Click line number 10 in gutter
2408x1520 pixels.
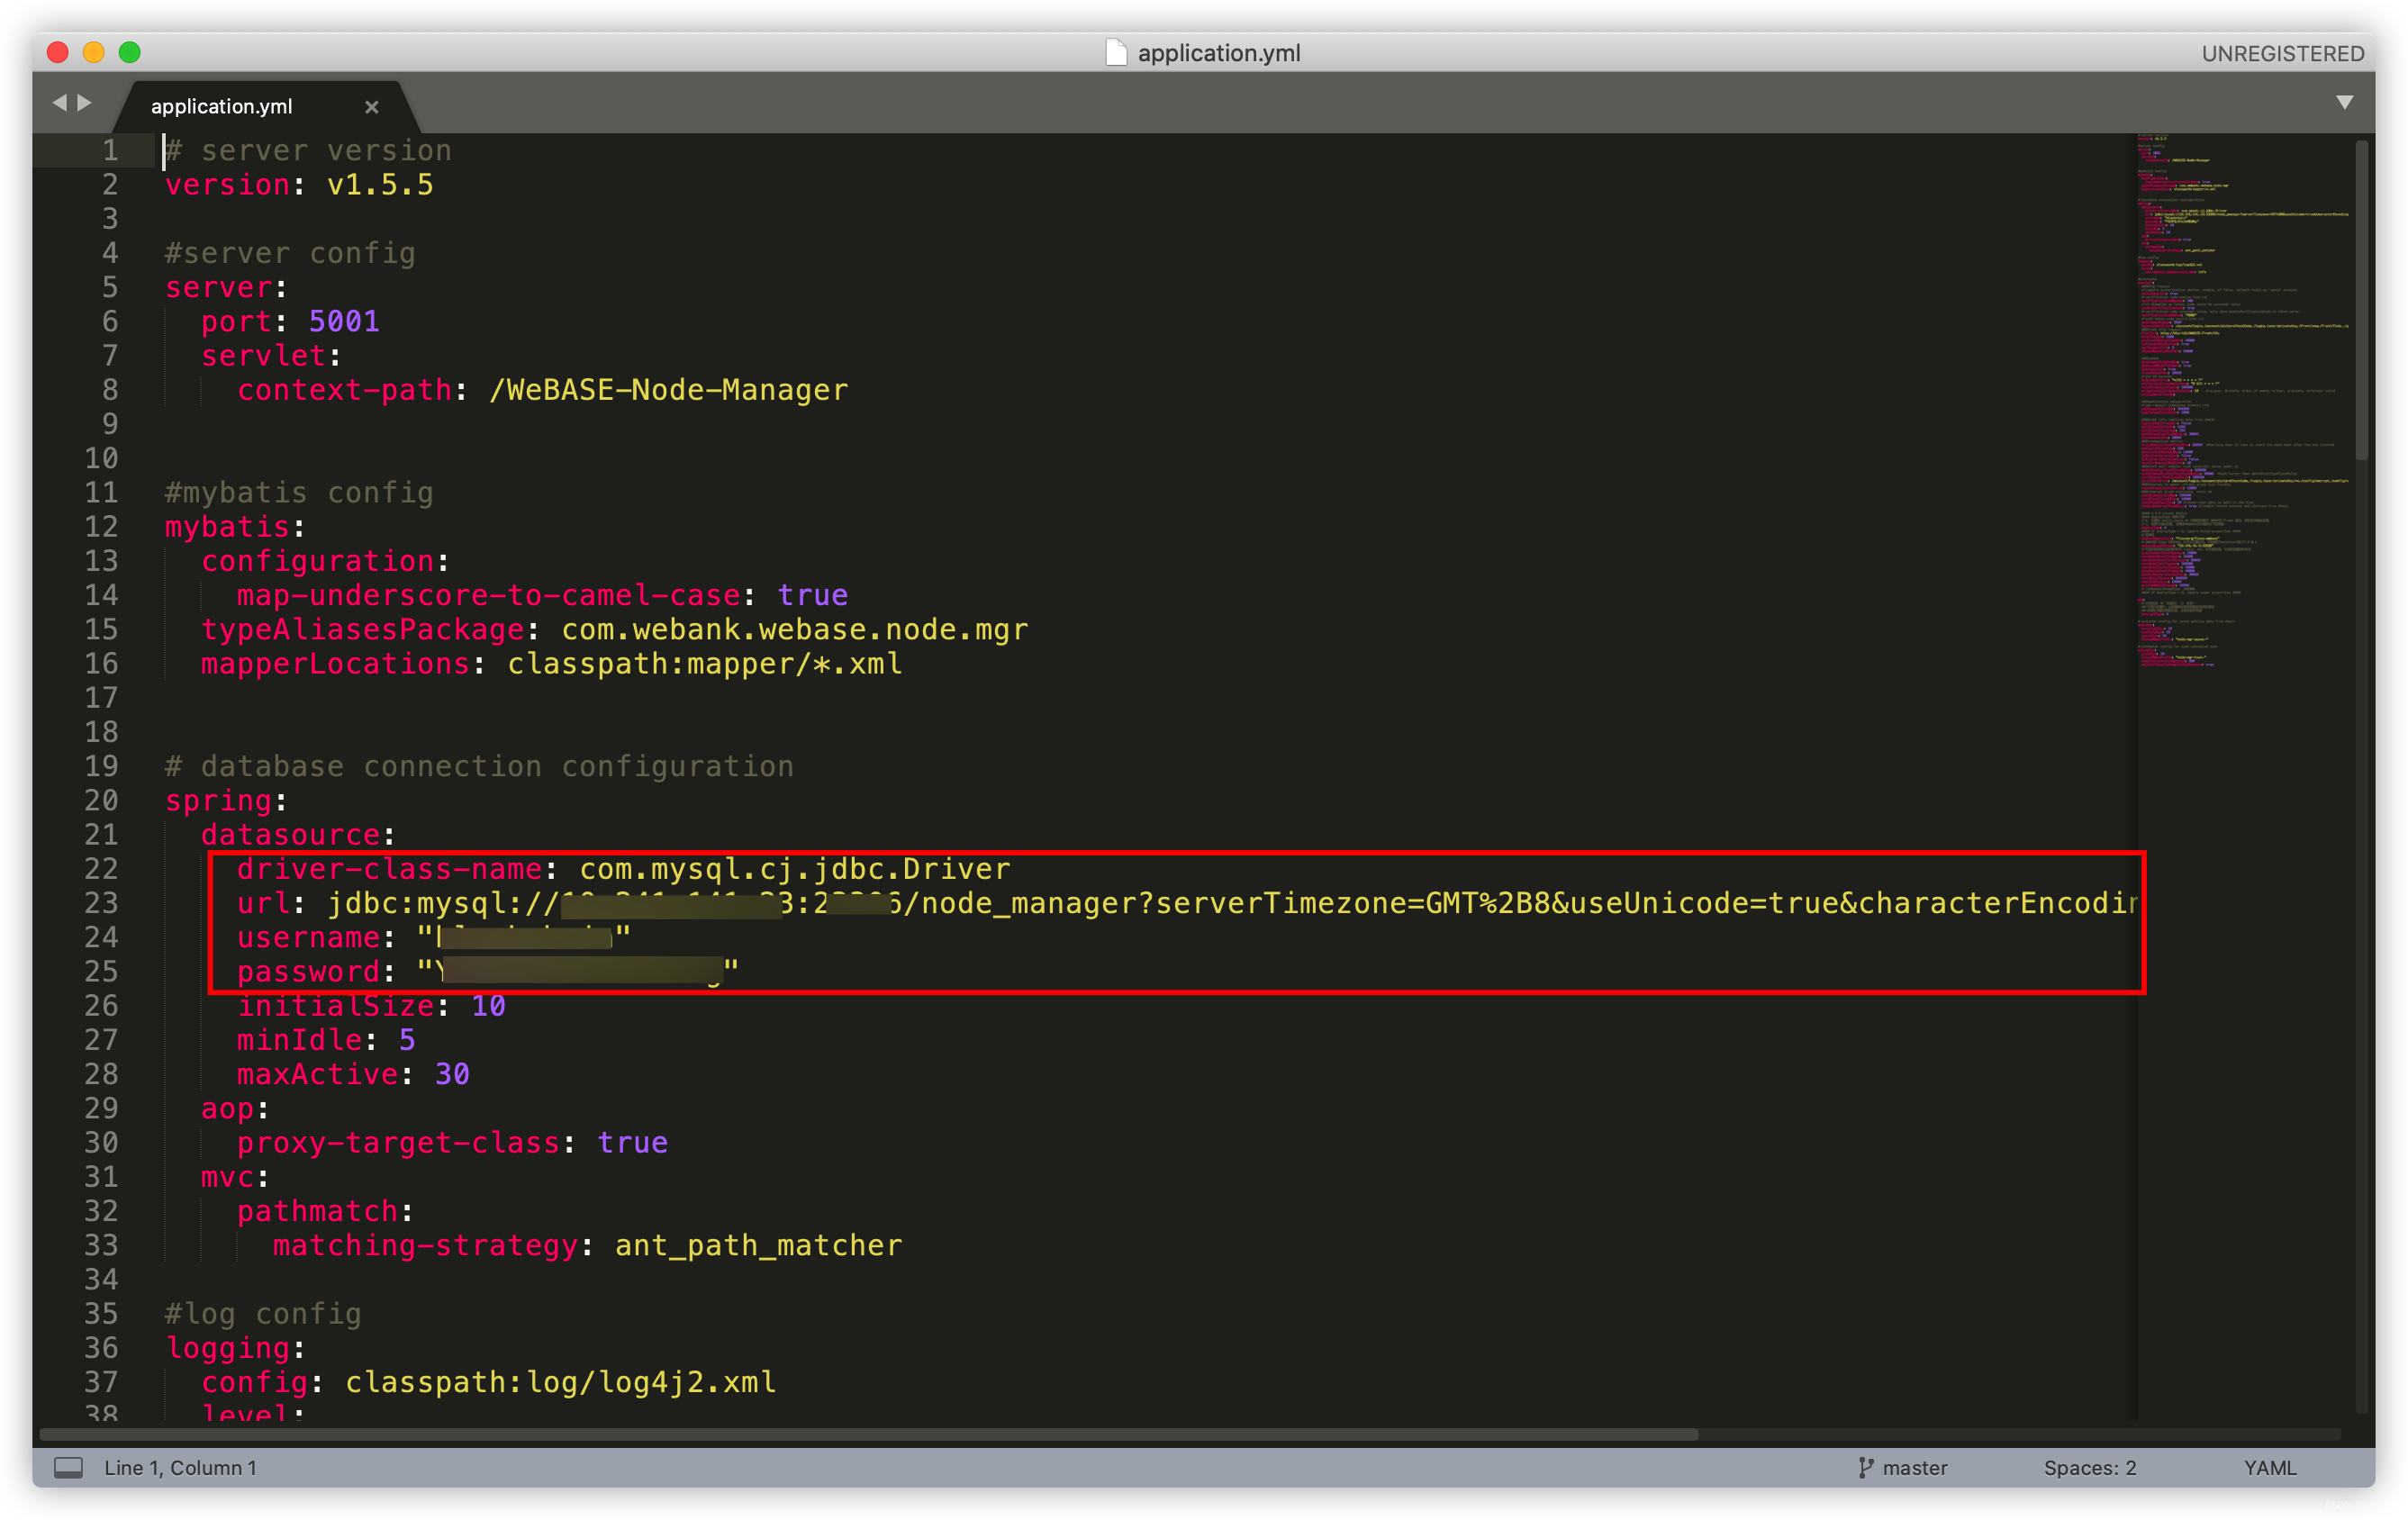[101, 458]
